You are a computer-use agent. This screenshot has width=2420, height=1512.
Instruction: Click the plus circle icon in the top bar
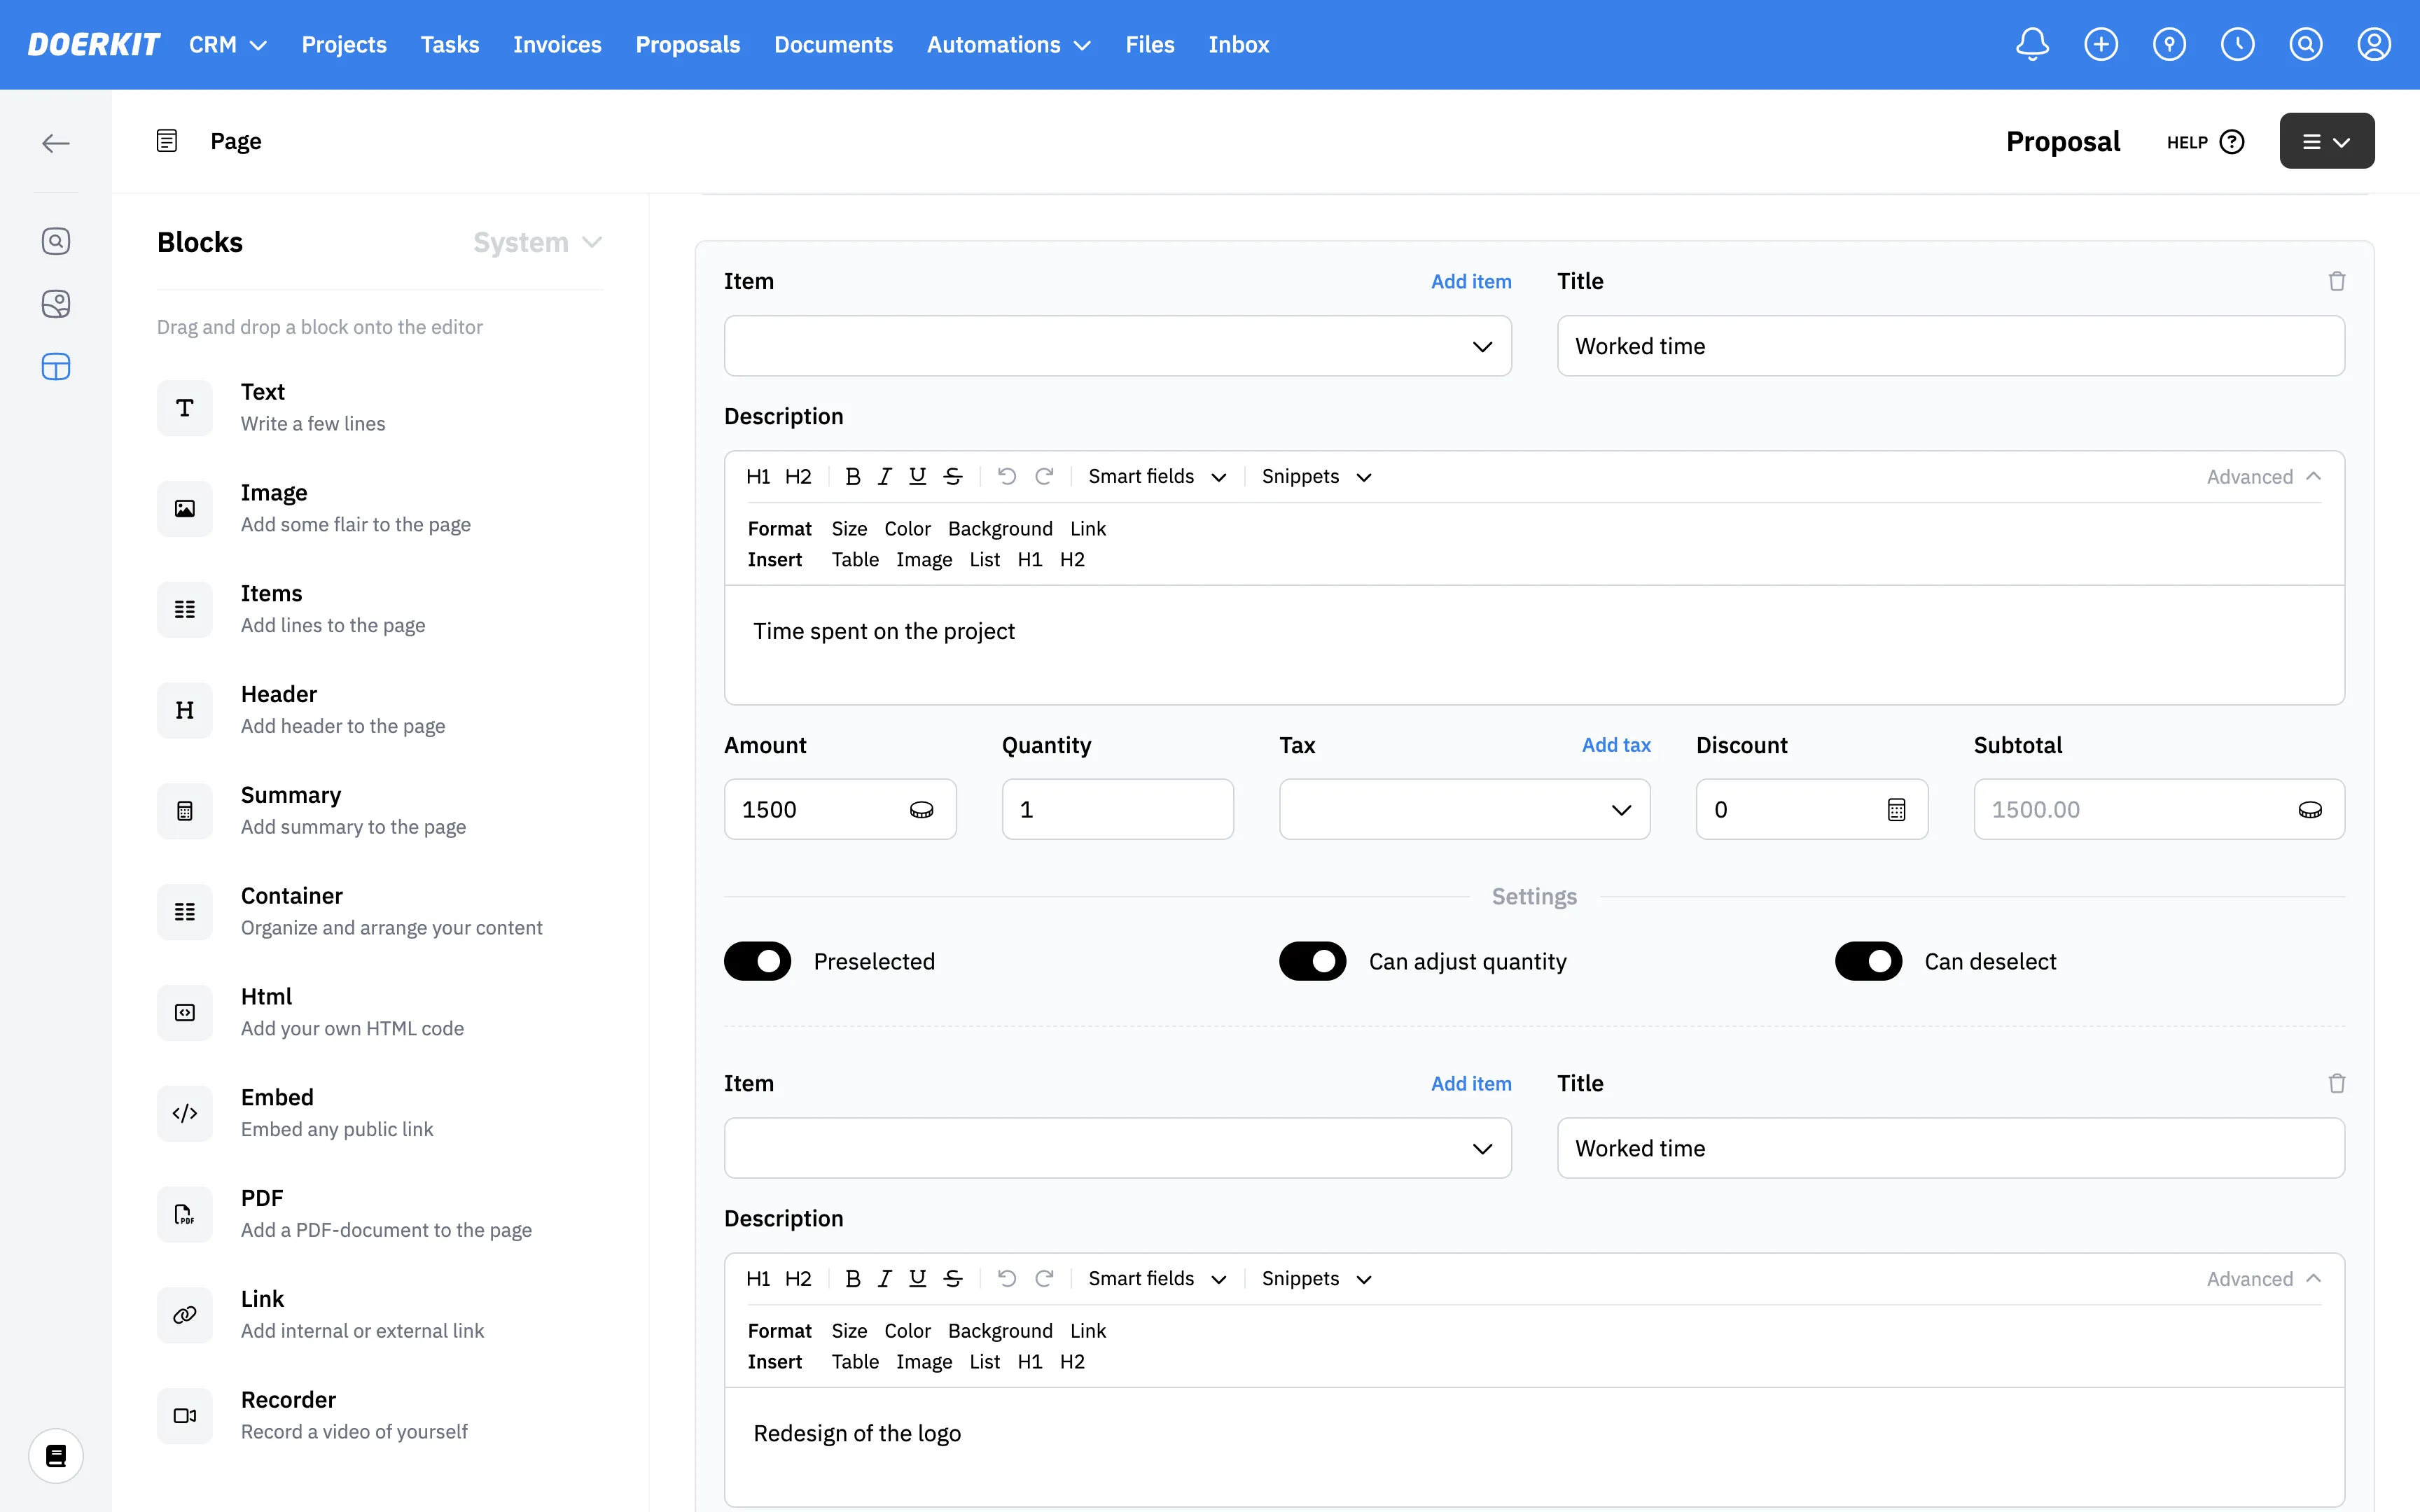coord(2101,44)
